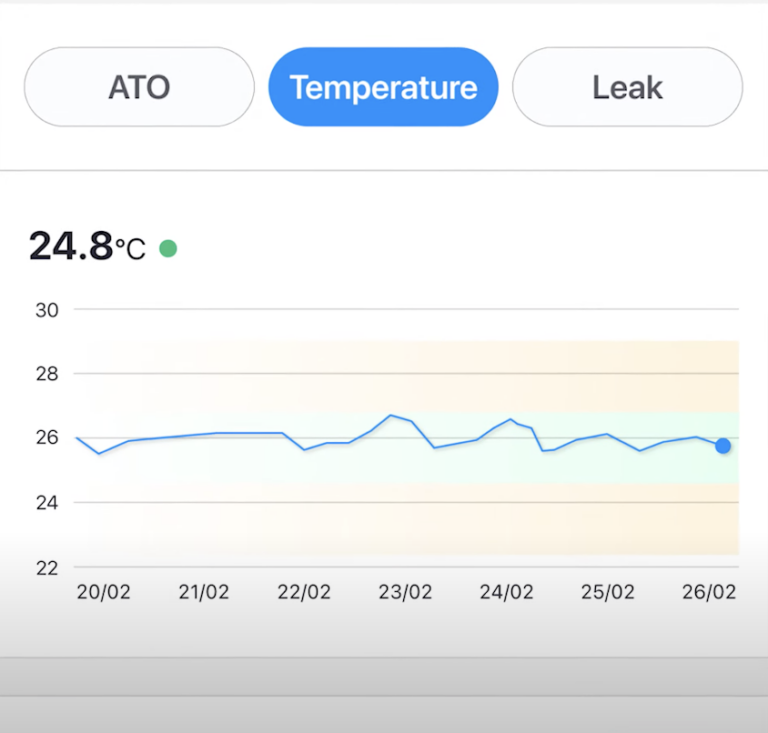This screenshot has width=768, height=733.
Task: Pick the 24/02 date label
Action: (x=506, y=592)
